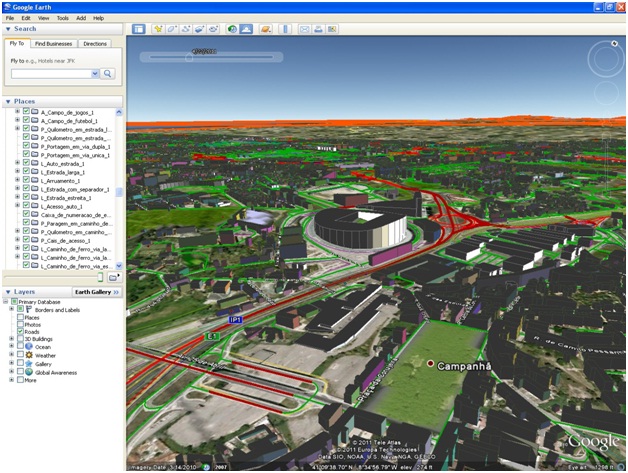Click the Global Awareness globe icon
Viewport: 628px width, 473px height.
[x=29, y=372]
